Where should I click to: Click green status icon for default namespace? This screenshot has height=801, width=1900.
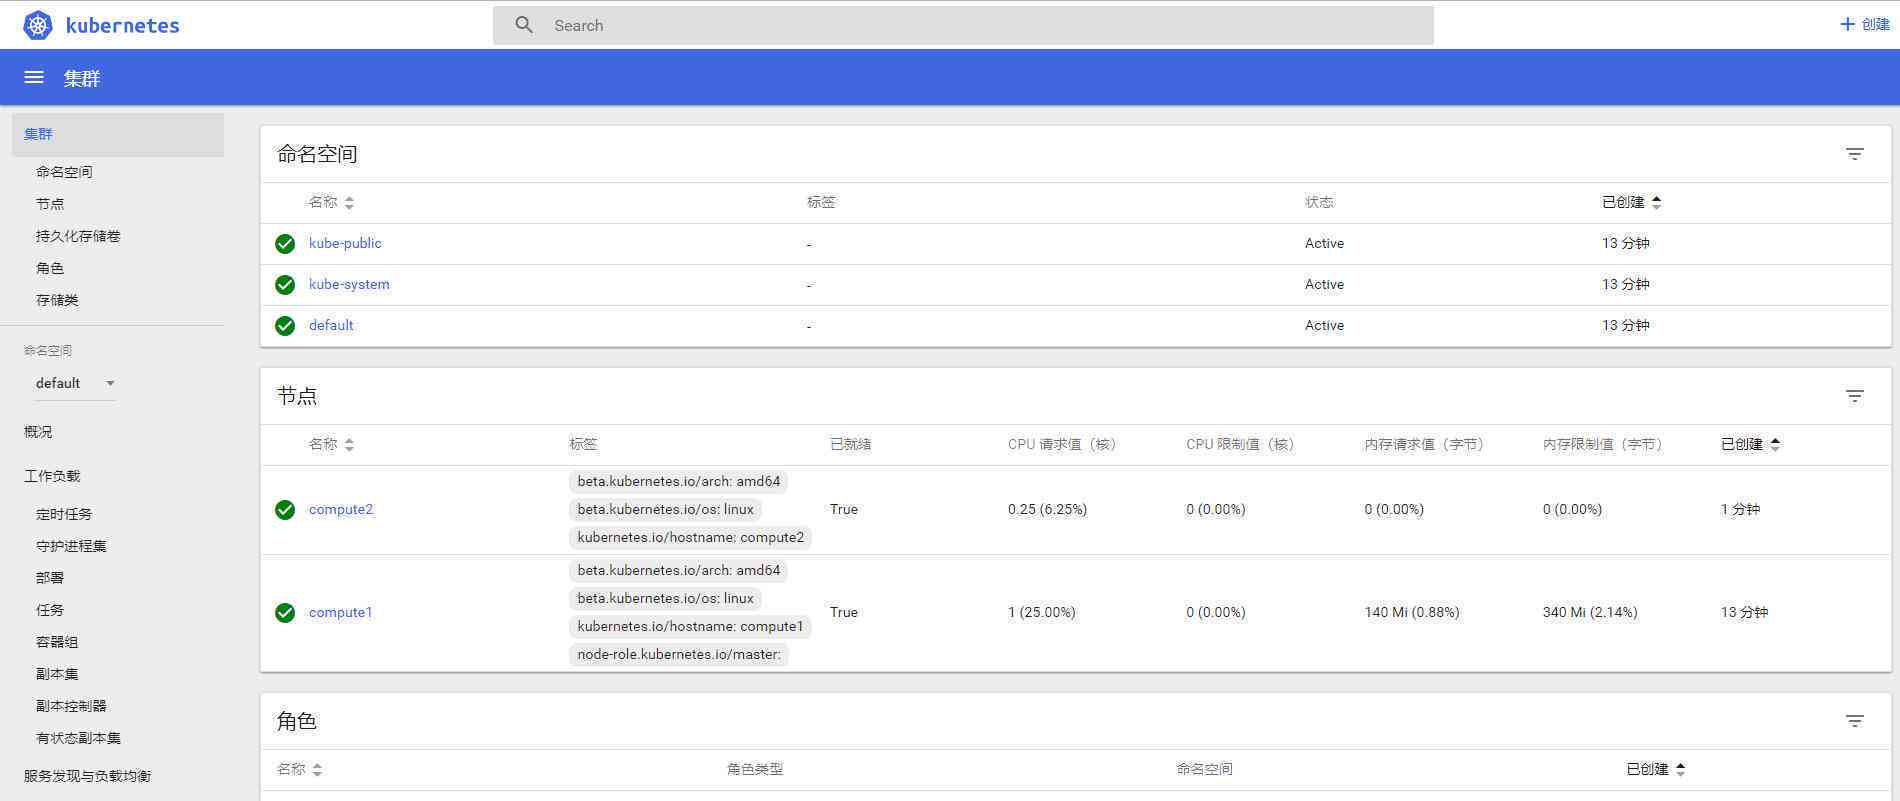click(x=285, y=326)
